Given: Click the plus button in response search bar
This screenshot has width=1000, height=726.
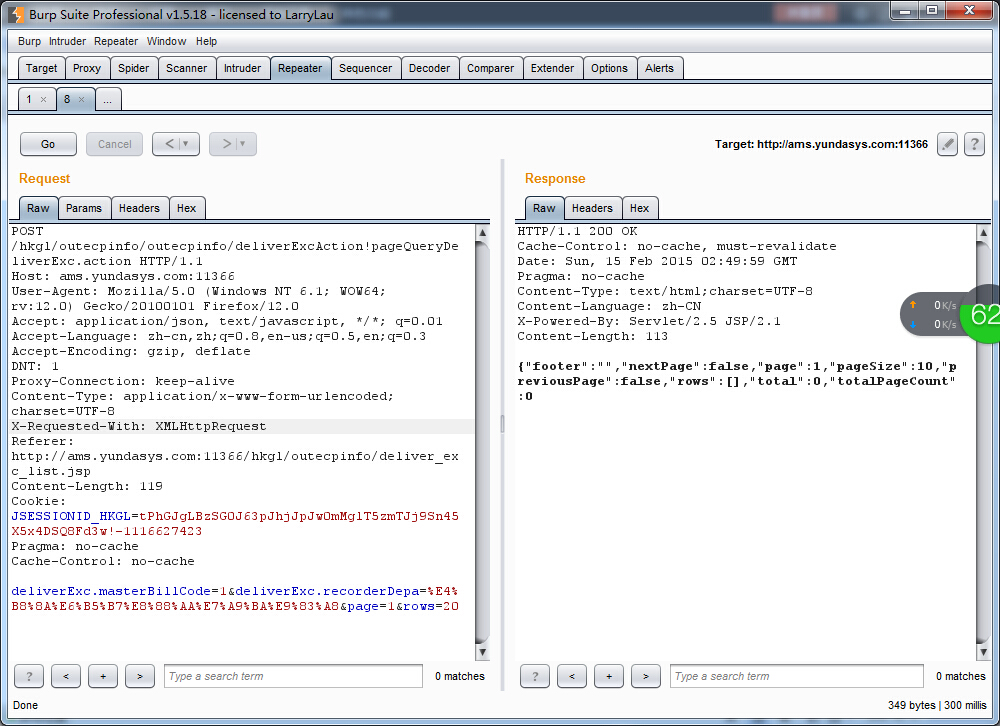Looking at the screenshot, I should [x=608, y=676].
